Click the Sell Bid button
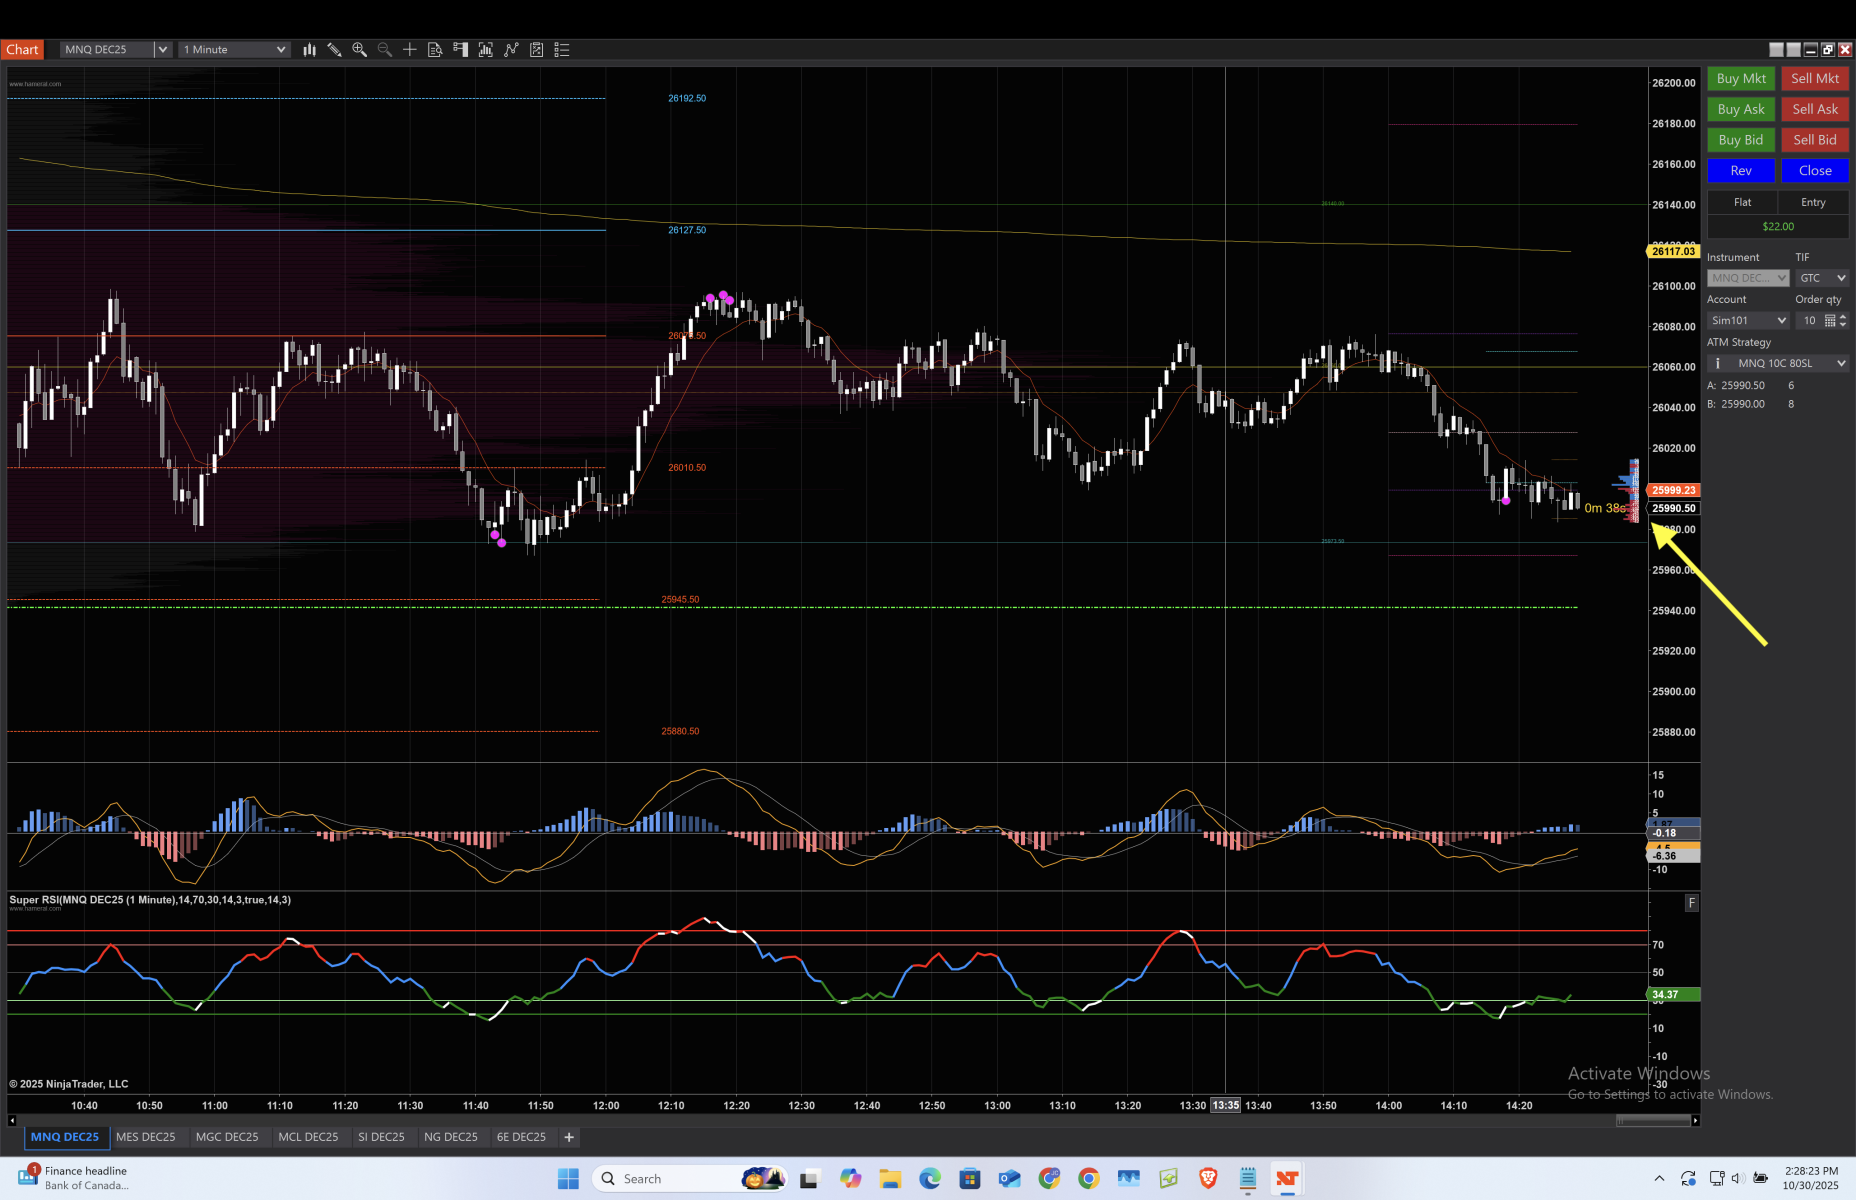Viewport: 1856px width, 1200px height. coord(1815,140)
